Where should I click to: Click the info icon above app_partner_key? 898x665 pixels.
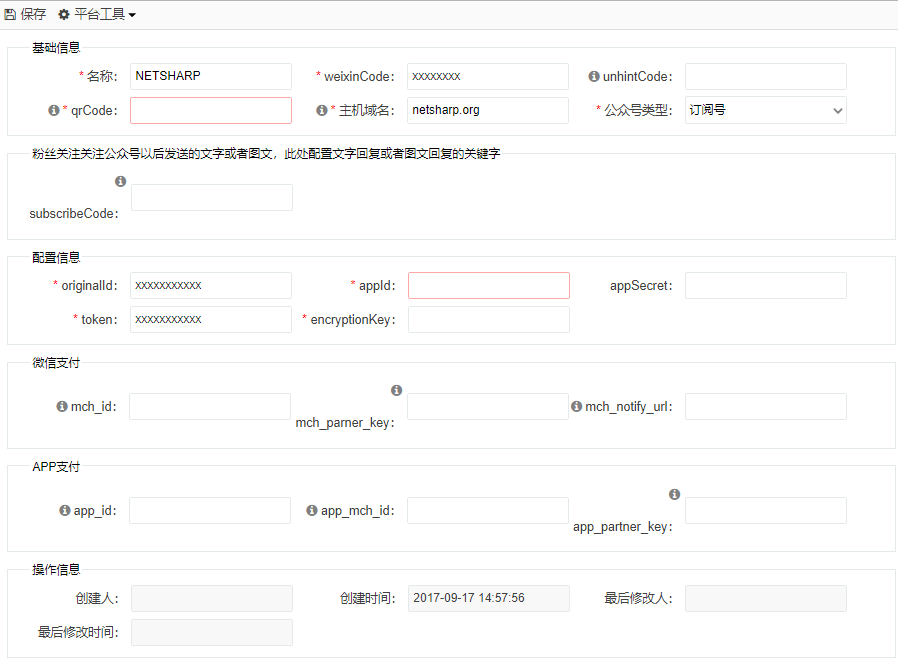pos(675,494)
